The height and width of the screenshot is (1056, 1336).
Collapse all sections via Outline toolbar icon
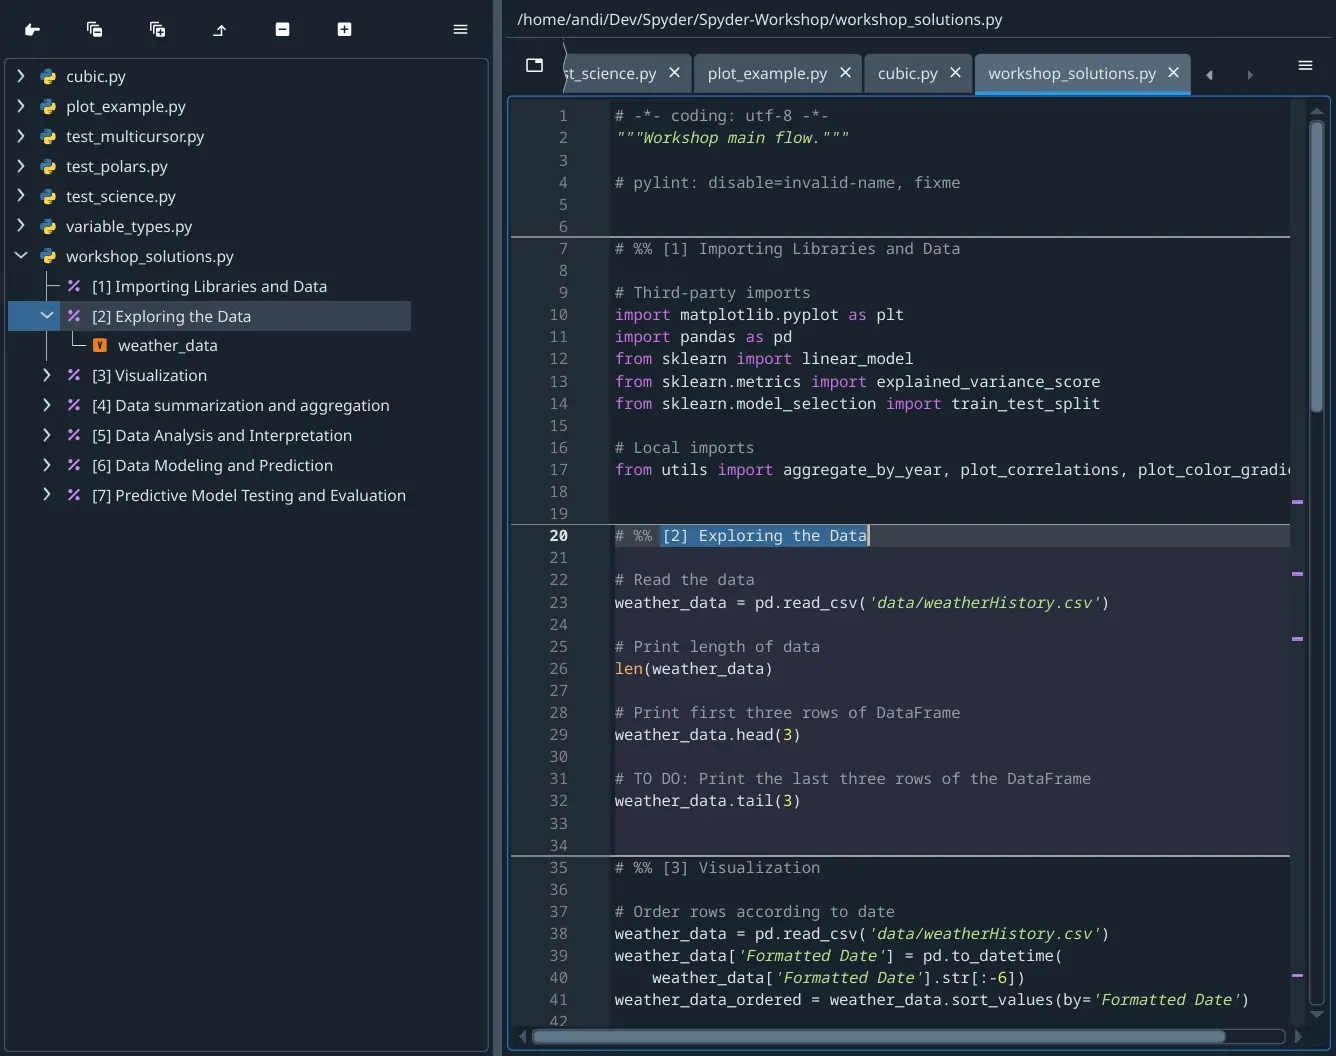tap(94, 29)
